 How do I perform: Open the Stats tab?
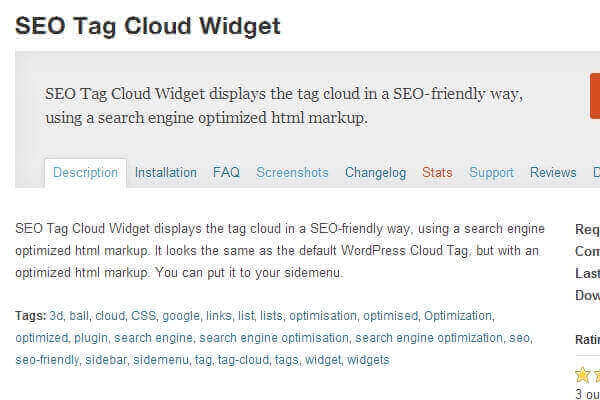pos(437,172)
